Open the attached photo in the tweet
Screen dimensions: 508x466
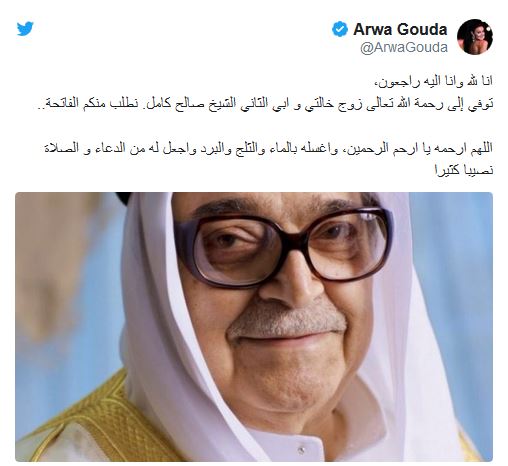pyautogui.click(x=254, y=327)
